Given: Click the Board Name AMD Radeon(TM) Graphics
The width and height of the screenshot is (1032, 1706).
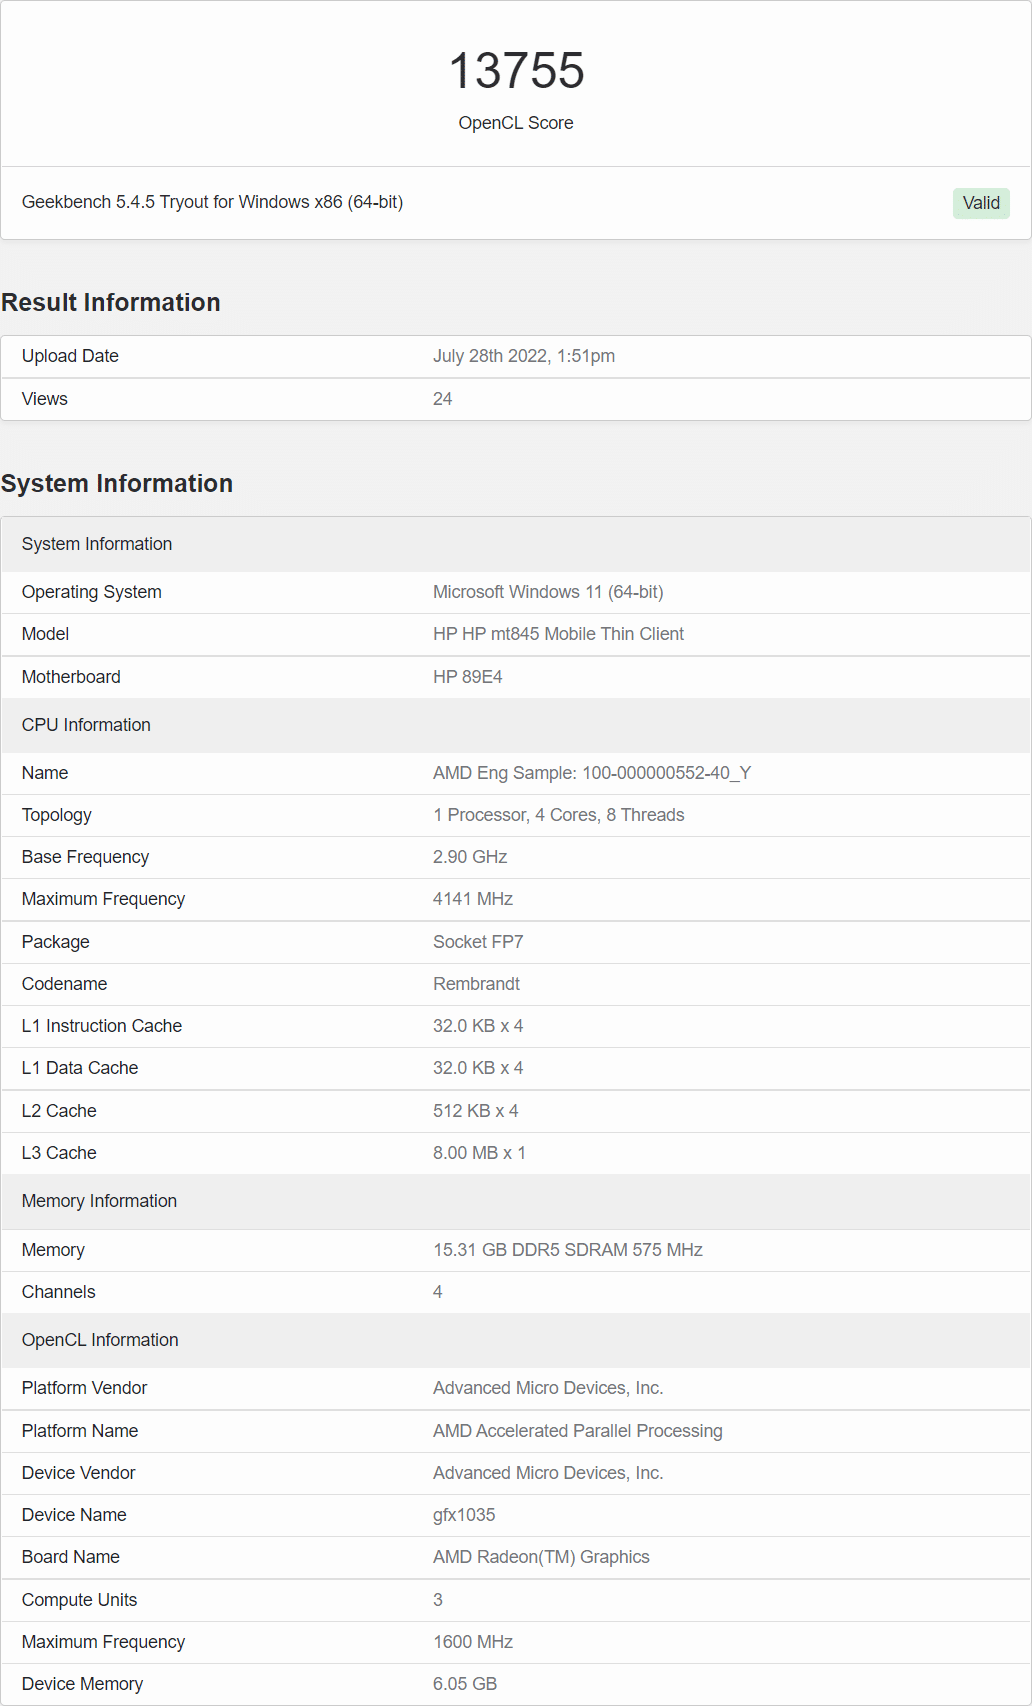Looking at the screenshot, I should 541,1557.
